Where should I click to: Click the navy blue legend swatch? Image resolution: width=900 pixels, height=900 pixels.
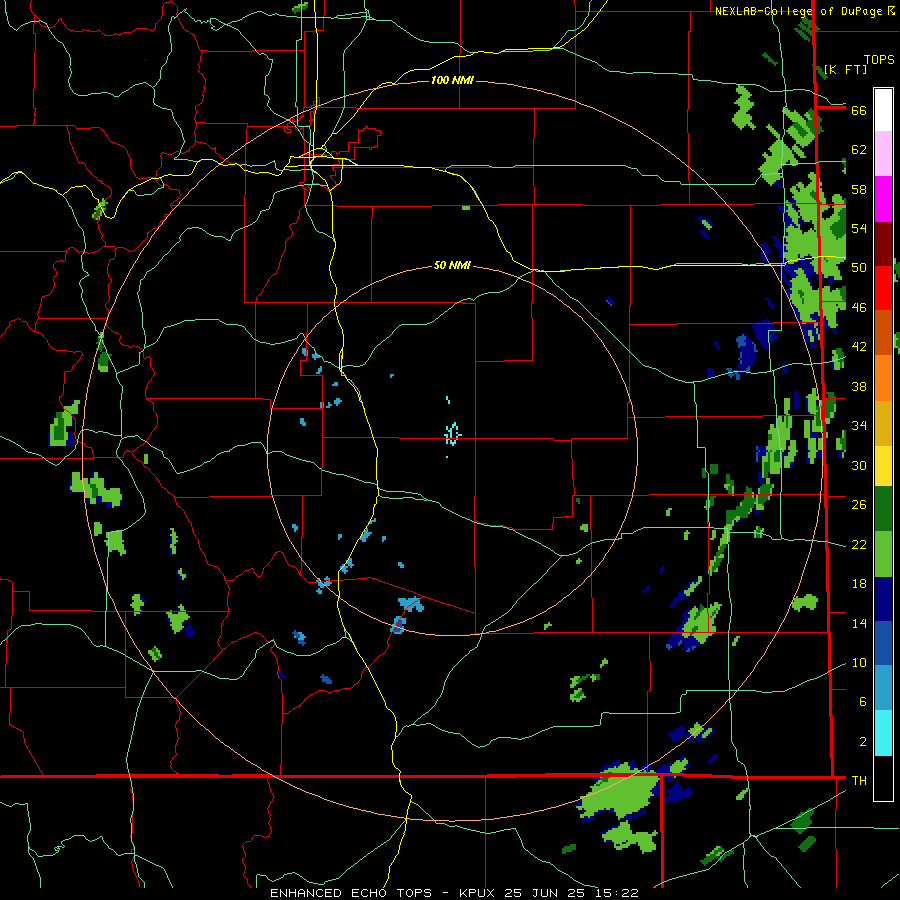pyautogui.click(x=883, y=599)
